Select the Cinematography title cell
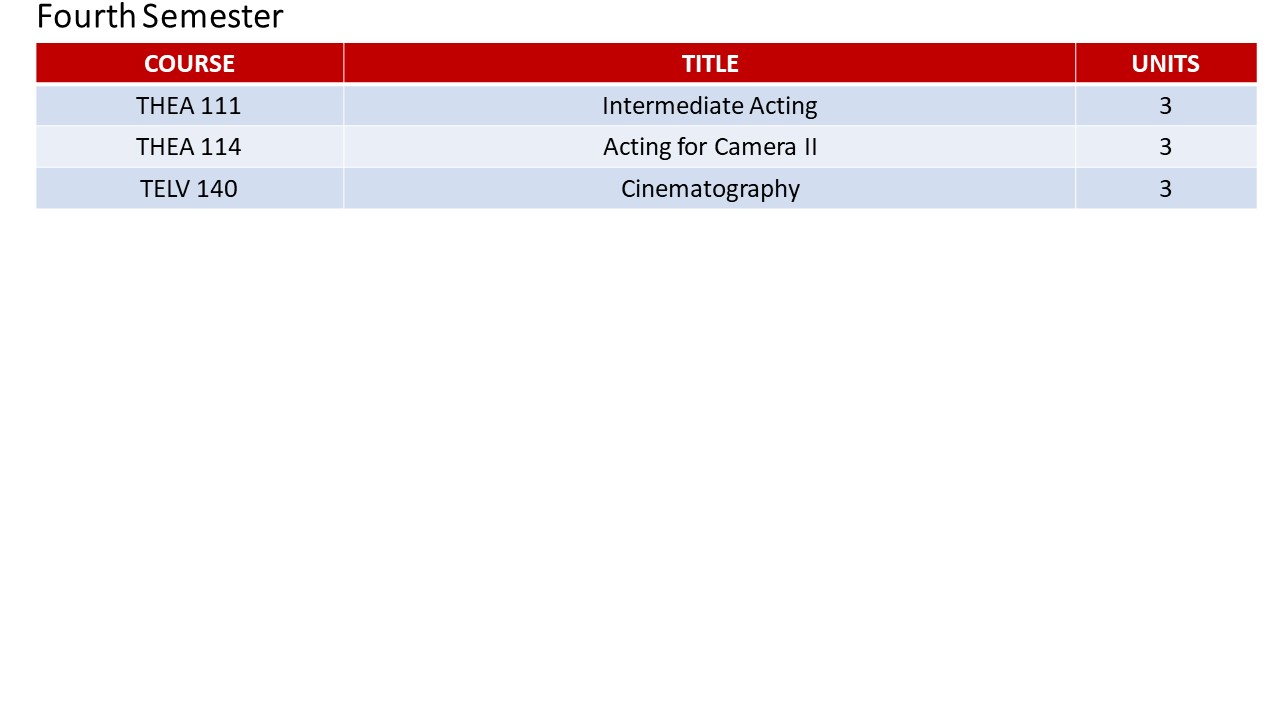Viewport: 1280px width, 720px height. pos(710,189)
